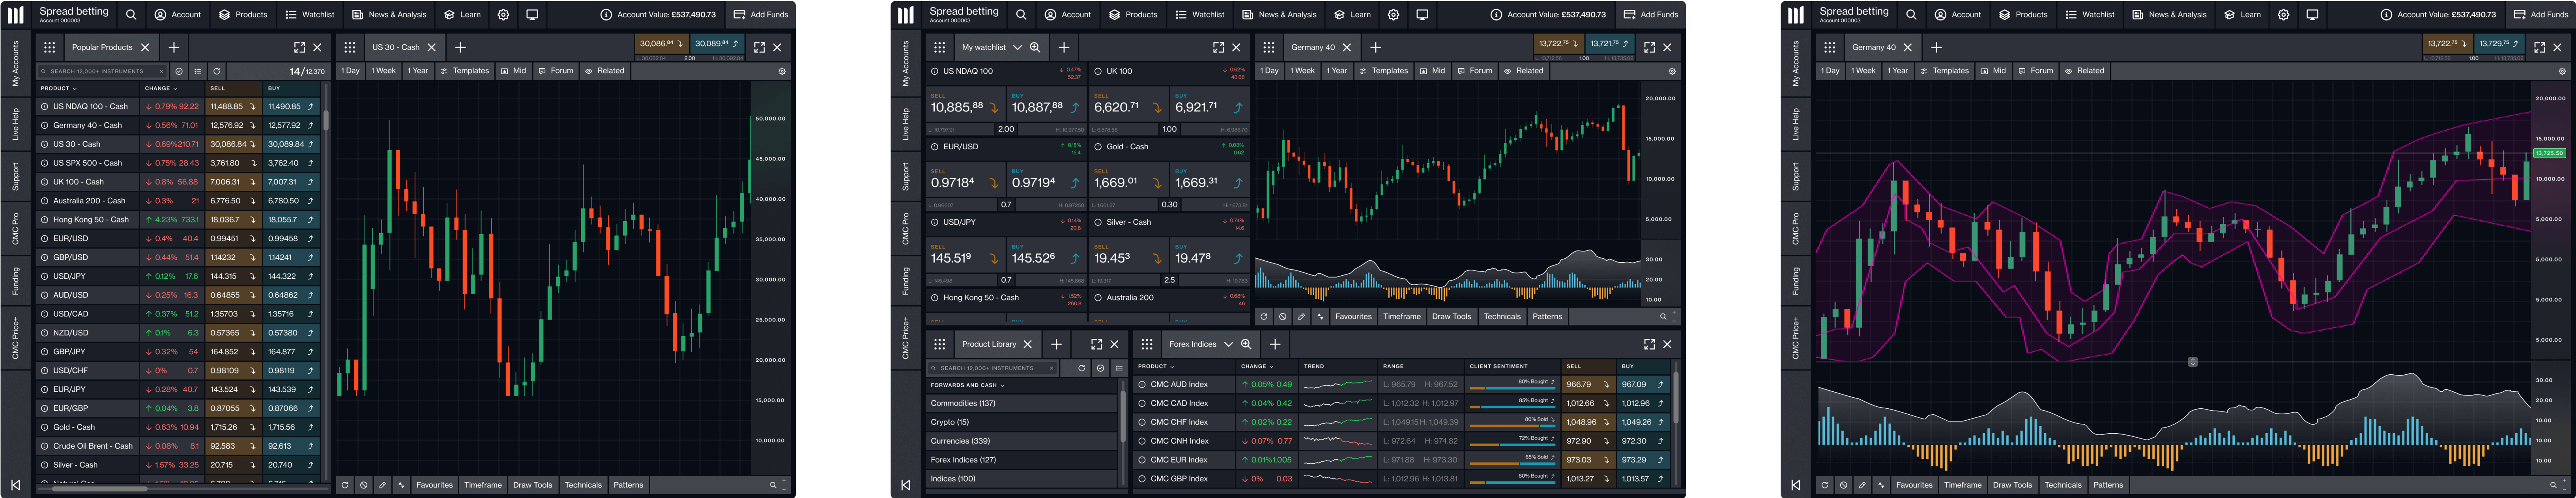2576x498 pixels.
Task: Click Add Funds in Popular Products window
Action: (762, 15)
